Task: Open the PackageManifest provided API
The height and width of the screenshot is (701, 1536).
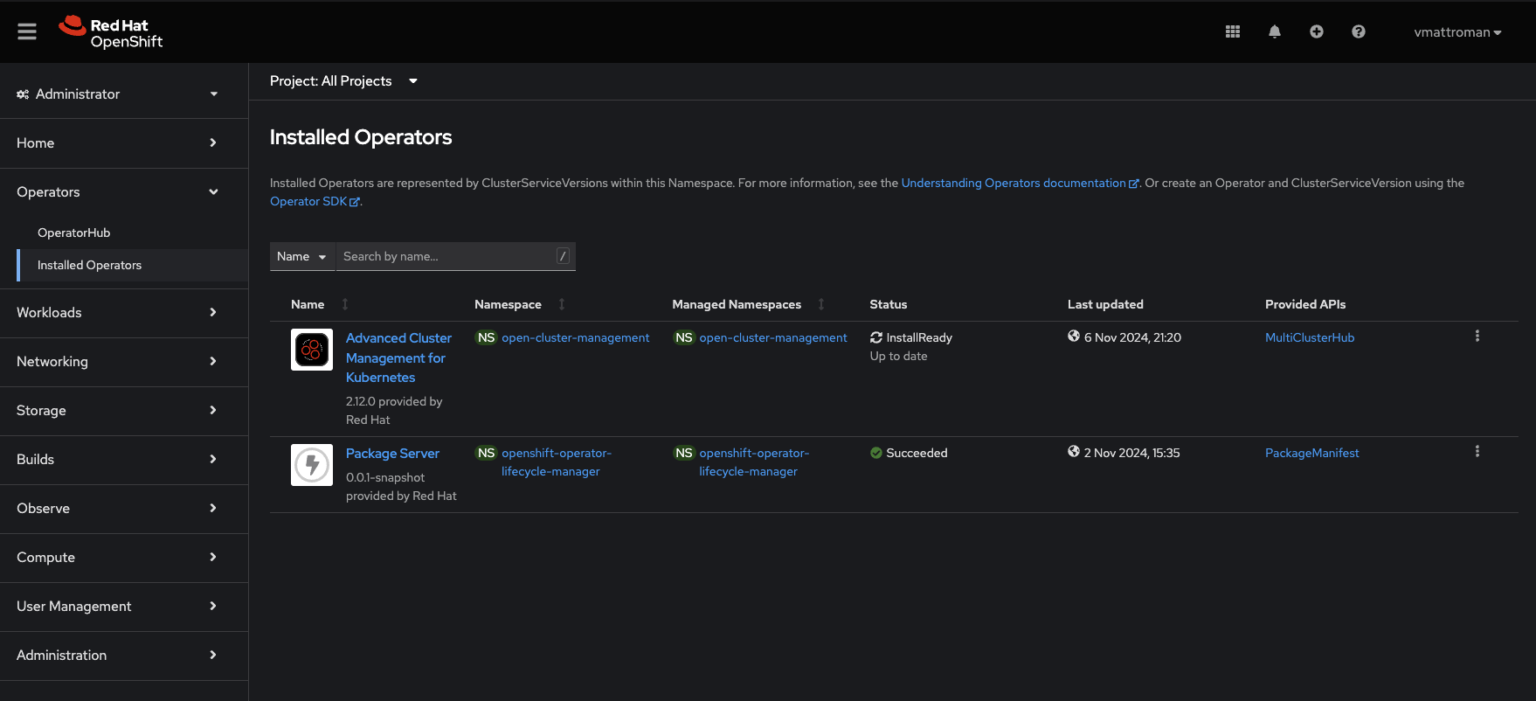Action: [1312, 453]
